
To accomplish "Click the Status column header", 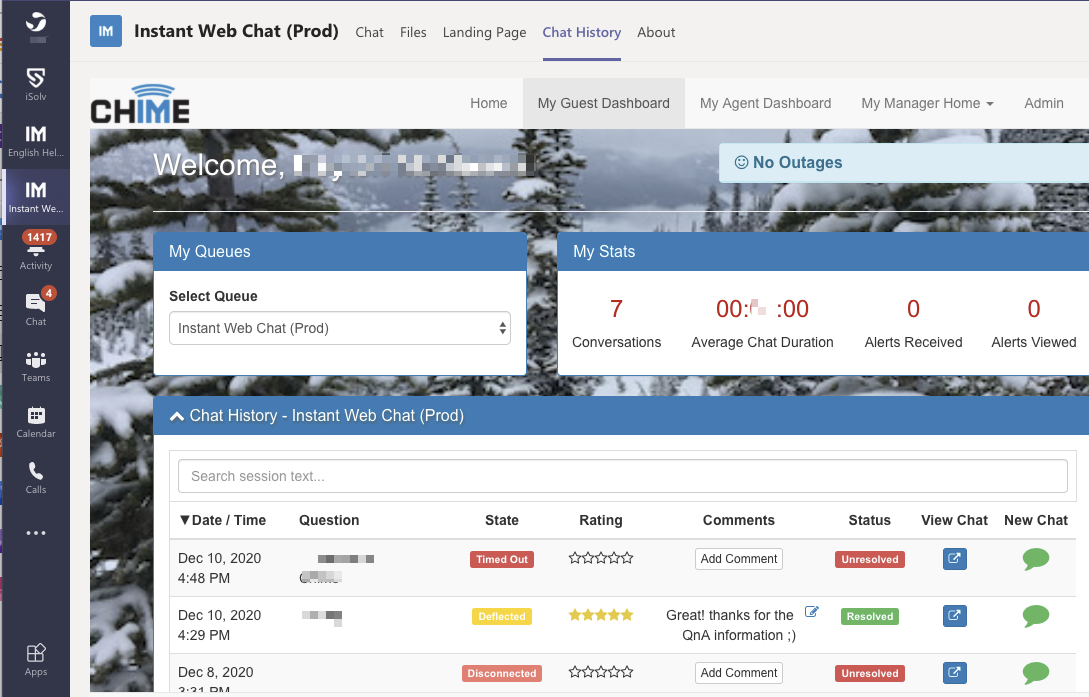I will pos(870,521).
